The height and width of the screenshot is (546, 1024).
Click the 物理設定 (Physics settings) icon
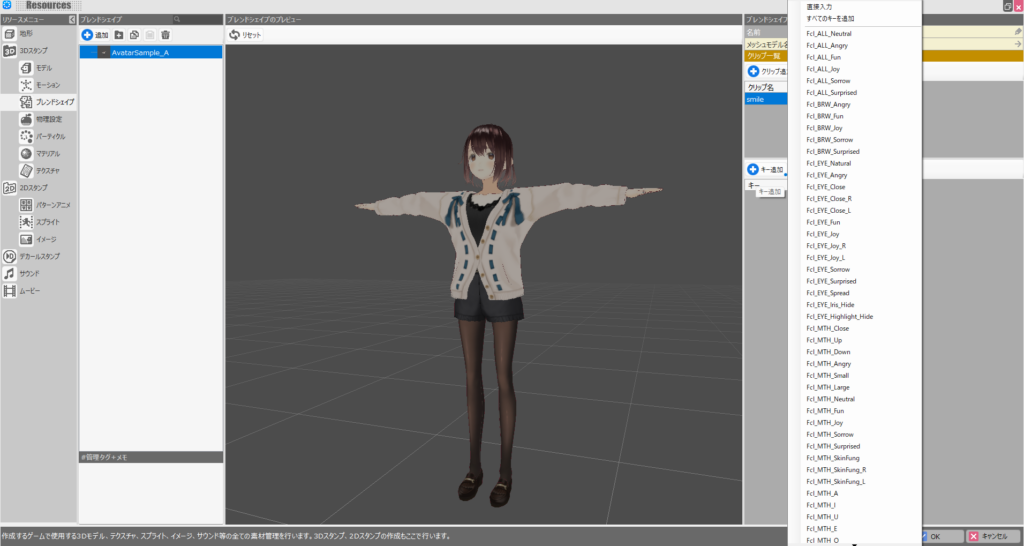point(28,119)
